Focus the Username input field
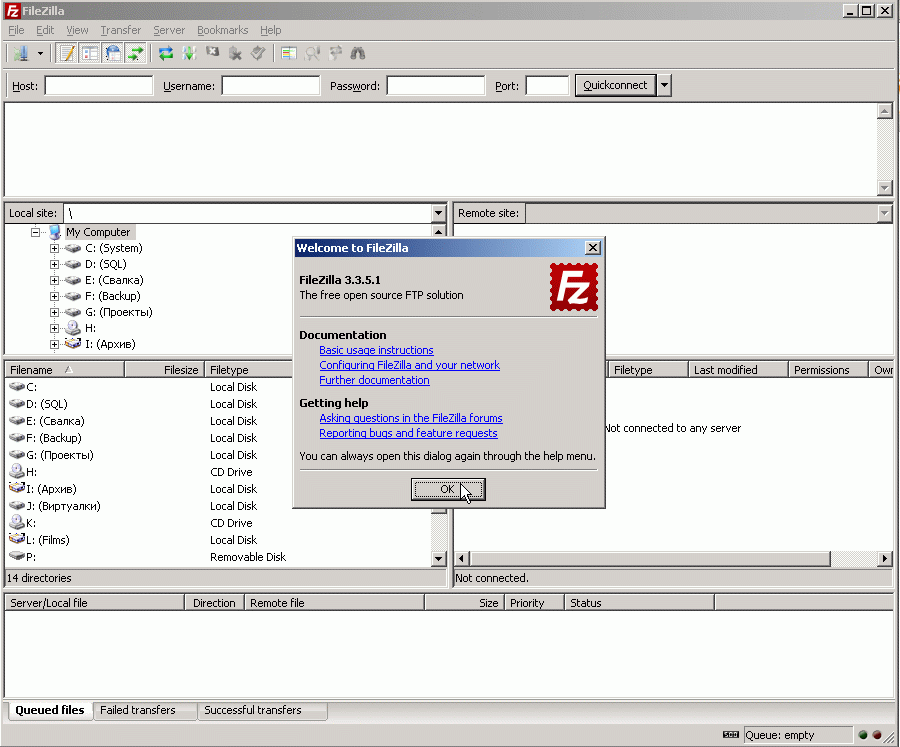Viewport: 900px width, 747px height. click(x=271, y=86)
